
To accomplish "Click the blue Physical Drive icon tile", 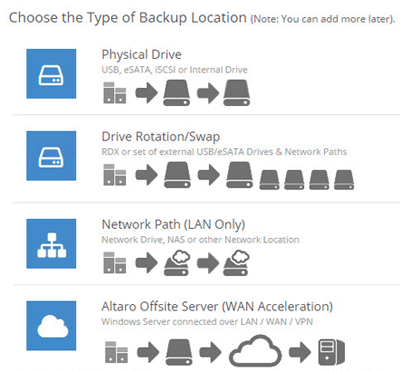I will coord(51,74).
